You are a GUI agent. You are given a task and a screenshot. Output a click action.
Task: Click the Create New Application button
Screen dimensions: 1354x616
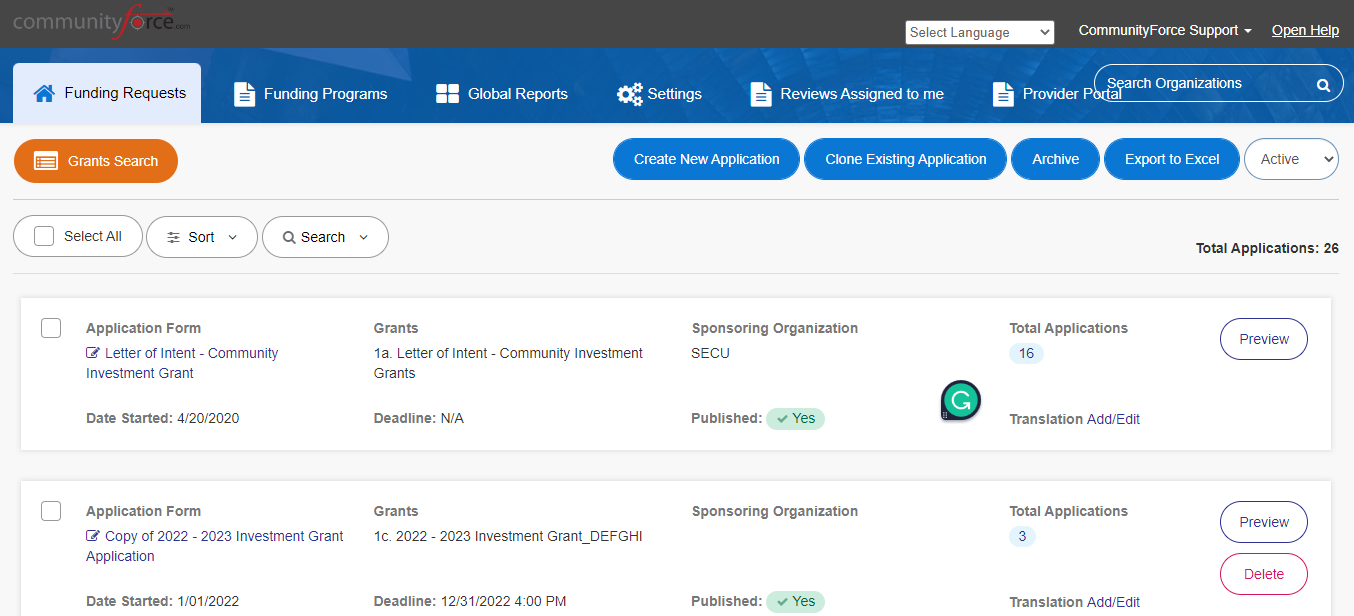click(707, 159)
